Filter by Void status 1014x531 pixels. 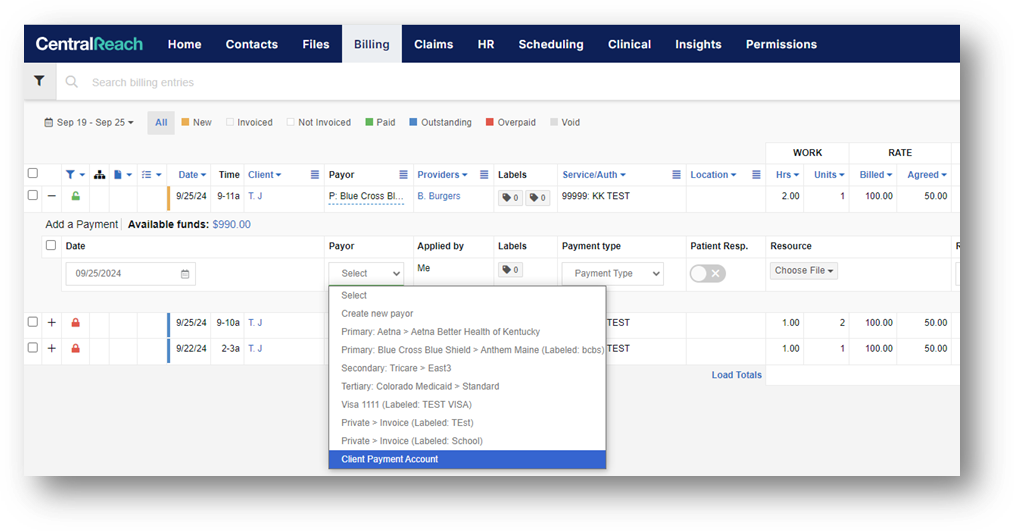coord(565,122)
